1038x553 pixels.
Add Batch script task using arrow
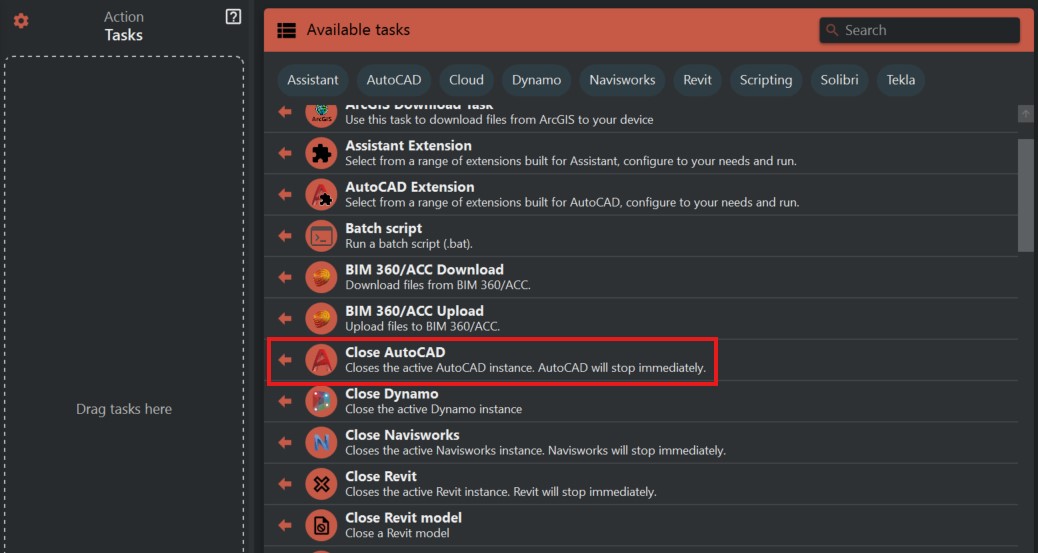click(285, 236)
